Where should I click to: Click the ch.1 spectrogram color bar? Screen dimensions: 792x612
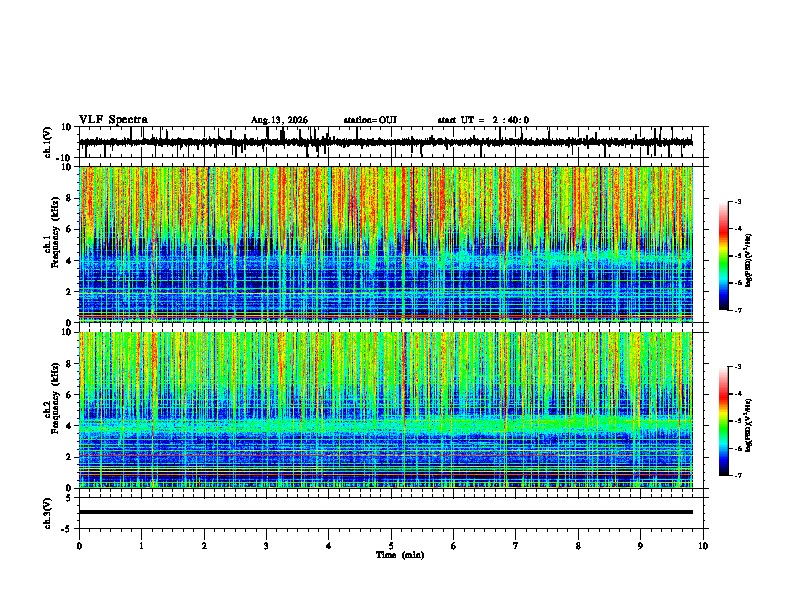723,256
